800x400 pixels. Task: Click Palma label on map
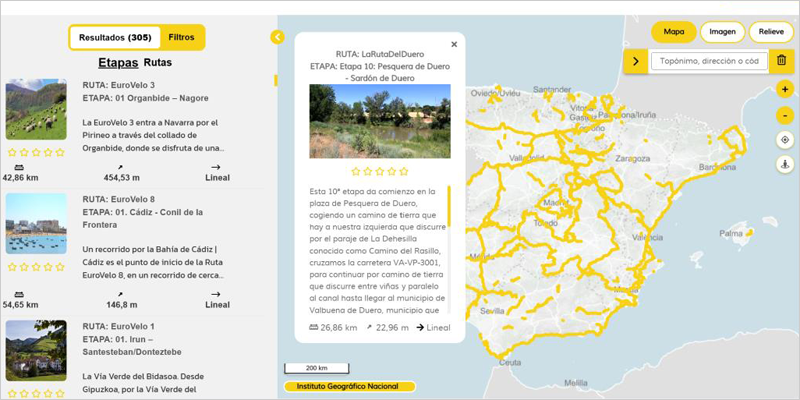tap(730, 233)
